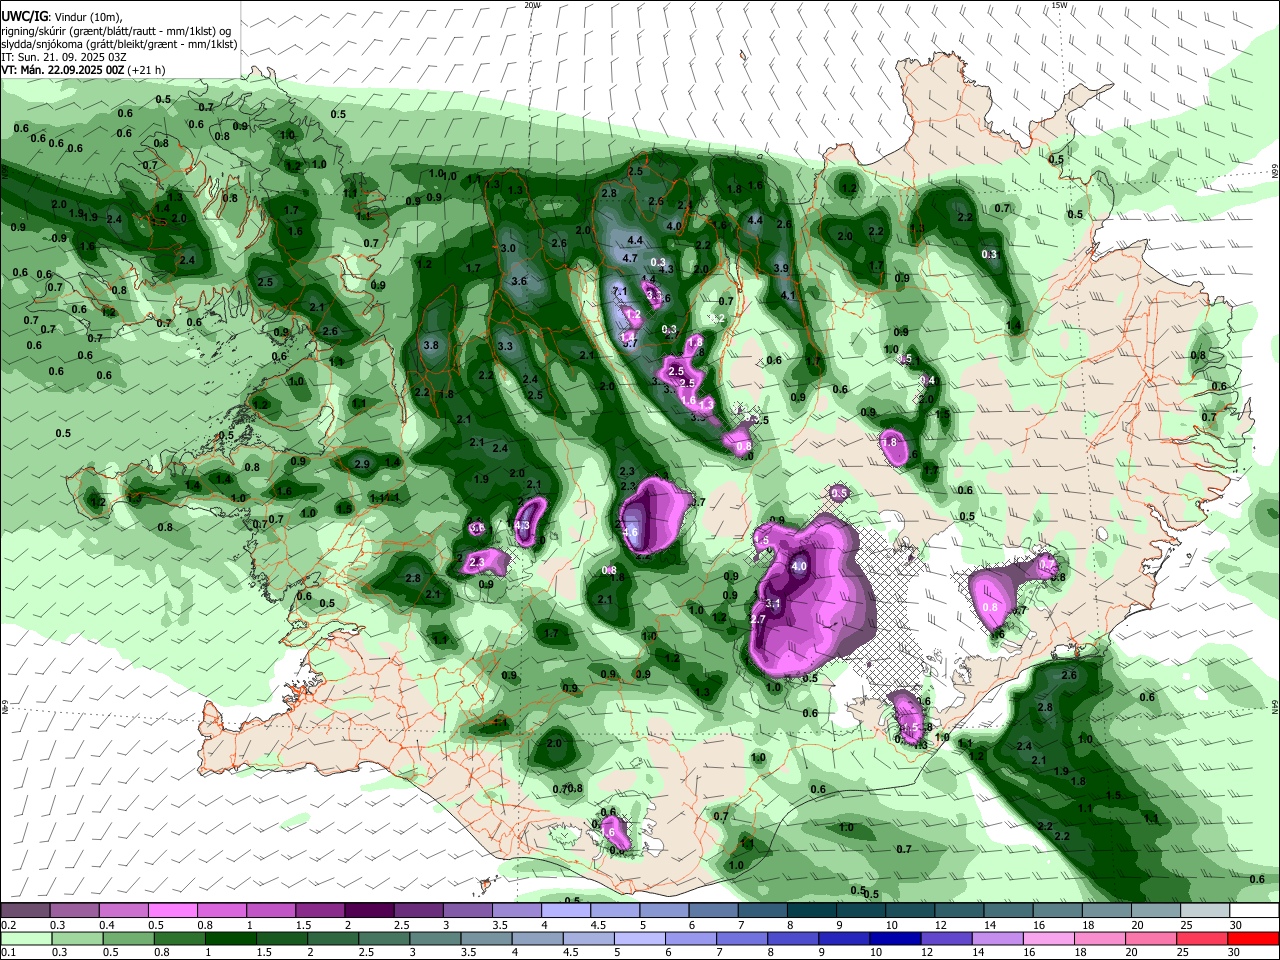Click the 'slydda/snjókoma (grátt/bleikt/grænt' legend description line
The image size is (1280, 960).
tap(119, 44)
